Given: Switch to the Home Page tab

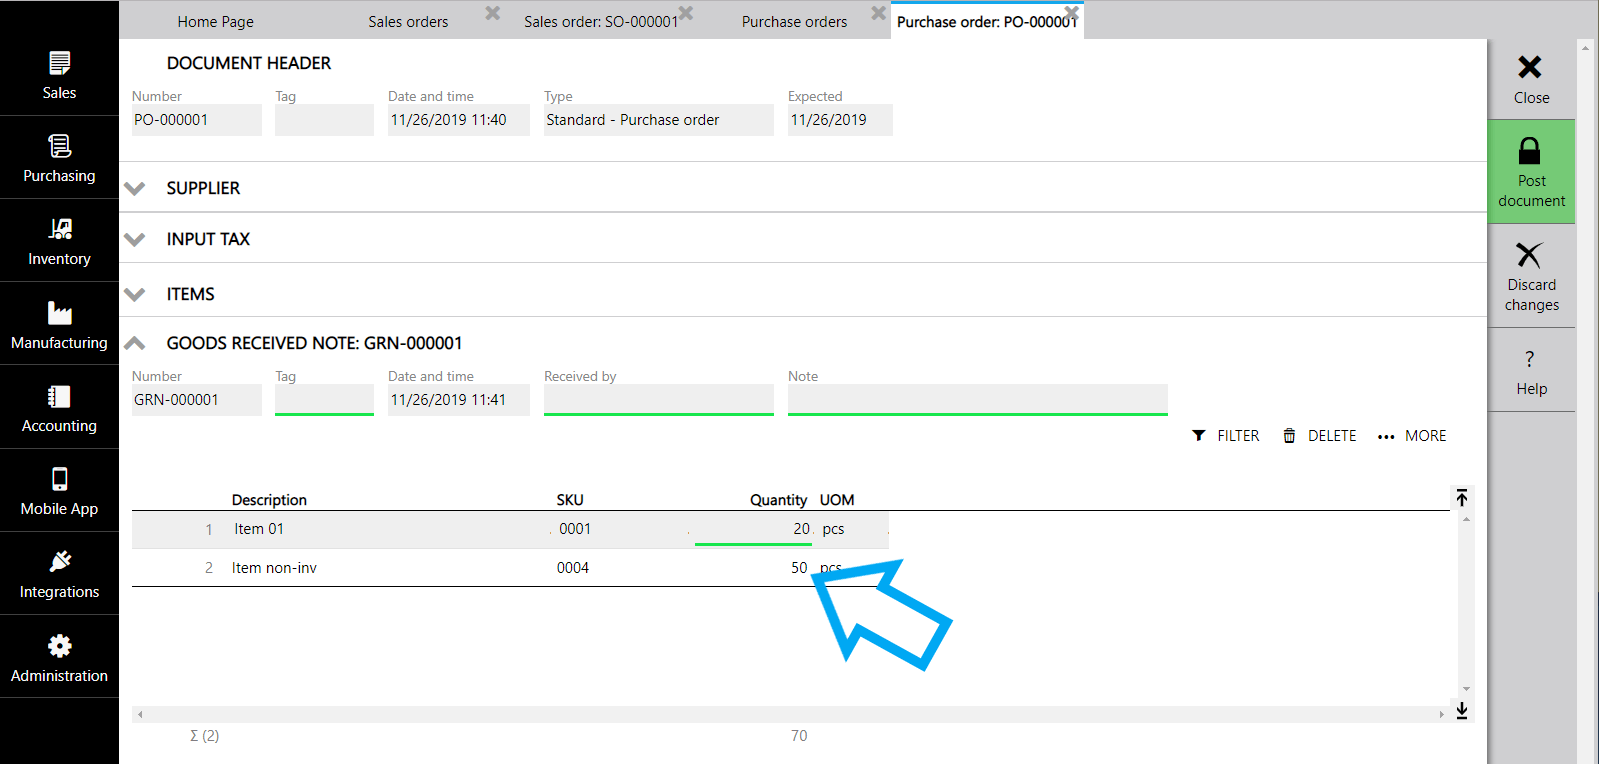Looking at the screenshot, I should [x=215, y=21].
